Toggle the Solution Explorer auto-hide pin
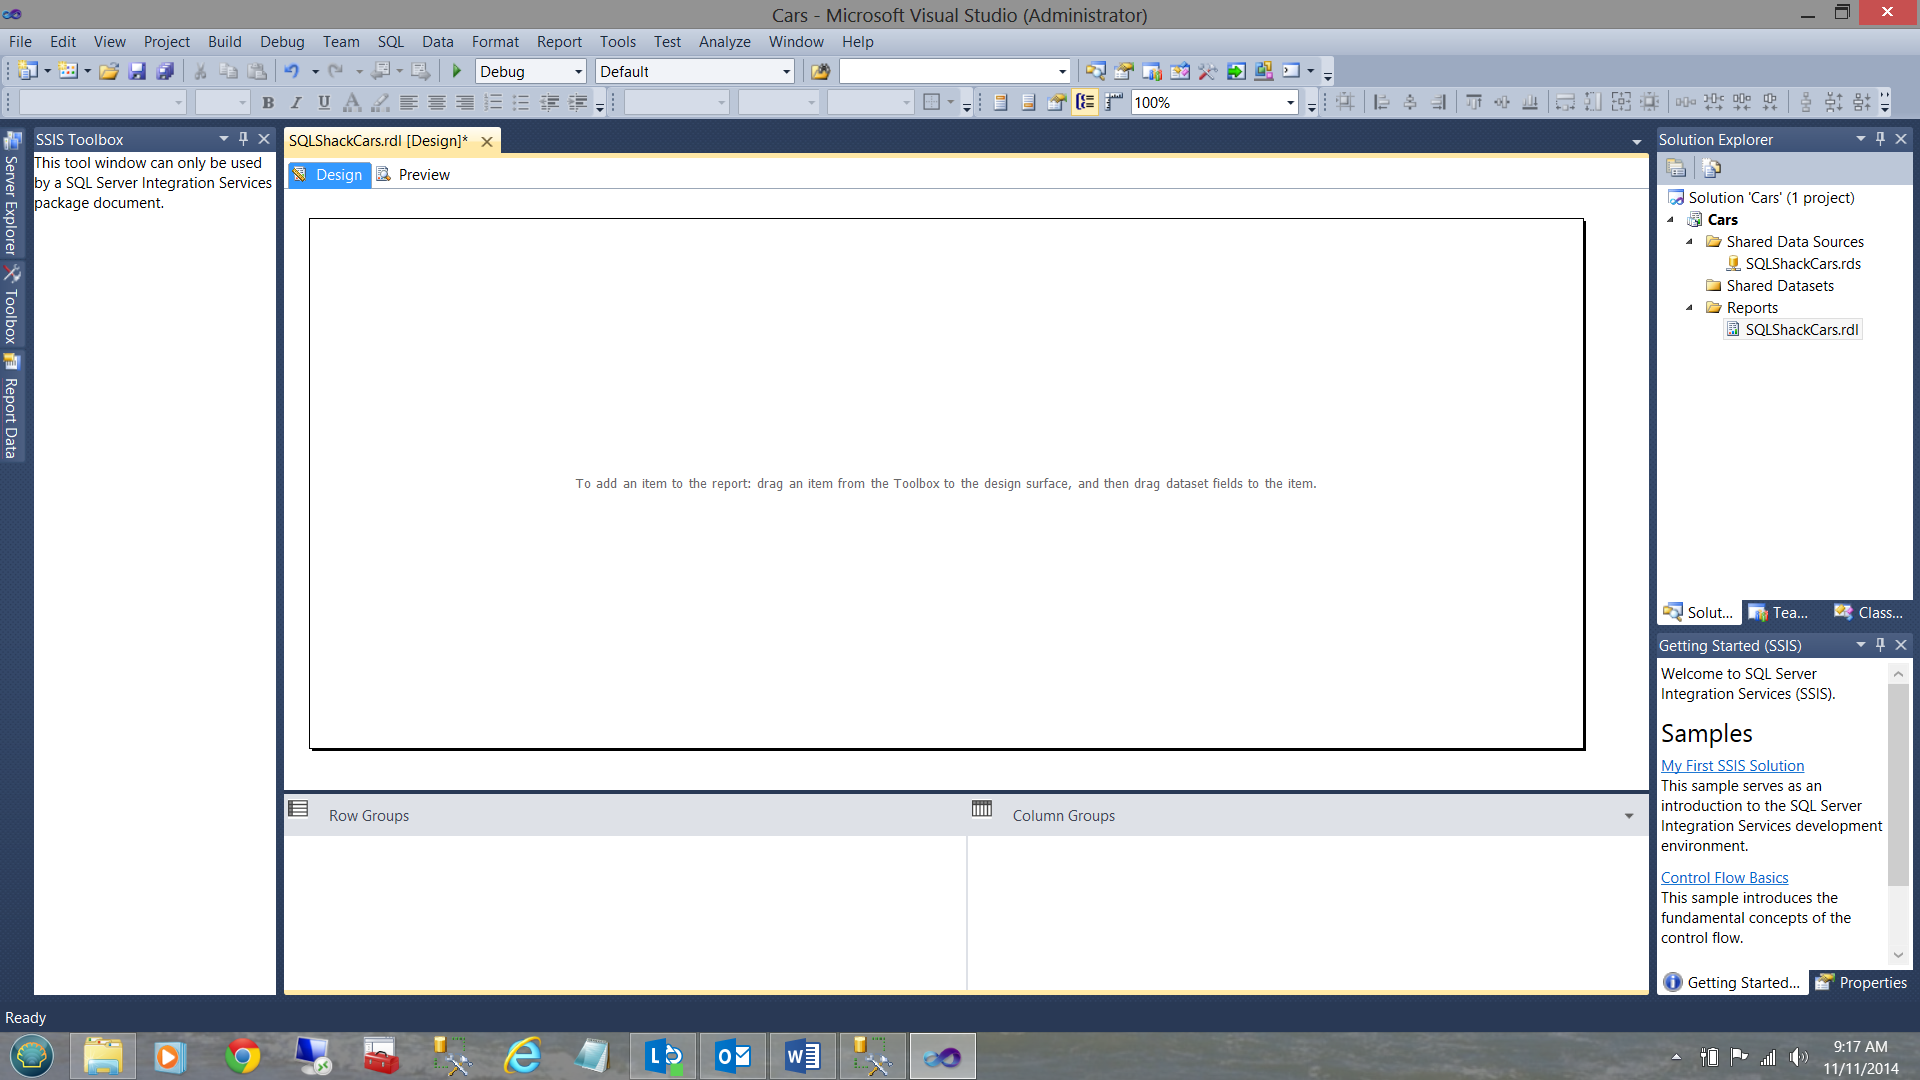The width and height of the screenshot is (1920, 1080). (1880, 139)
